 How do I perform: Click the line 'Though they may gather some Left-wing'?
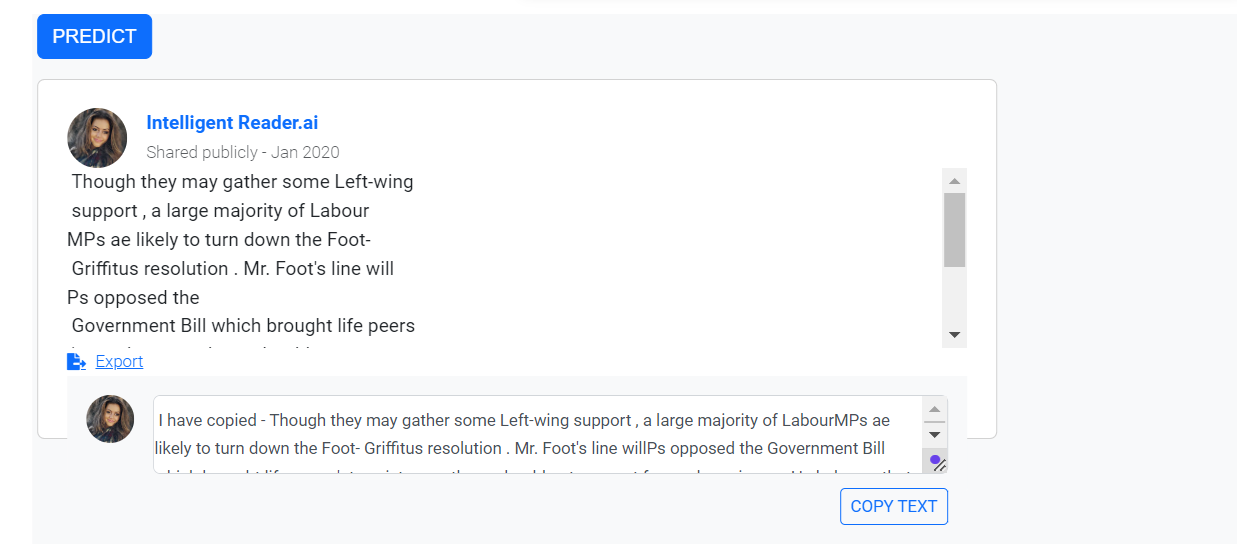pyautogui.click(x=242, y=182)
